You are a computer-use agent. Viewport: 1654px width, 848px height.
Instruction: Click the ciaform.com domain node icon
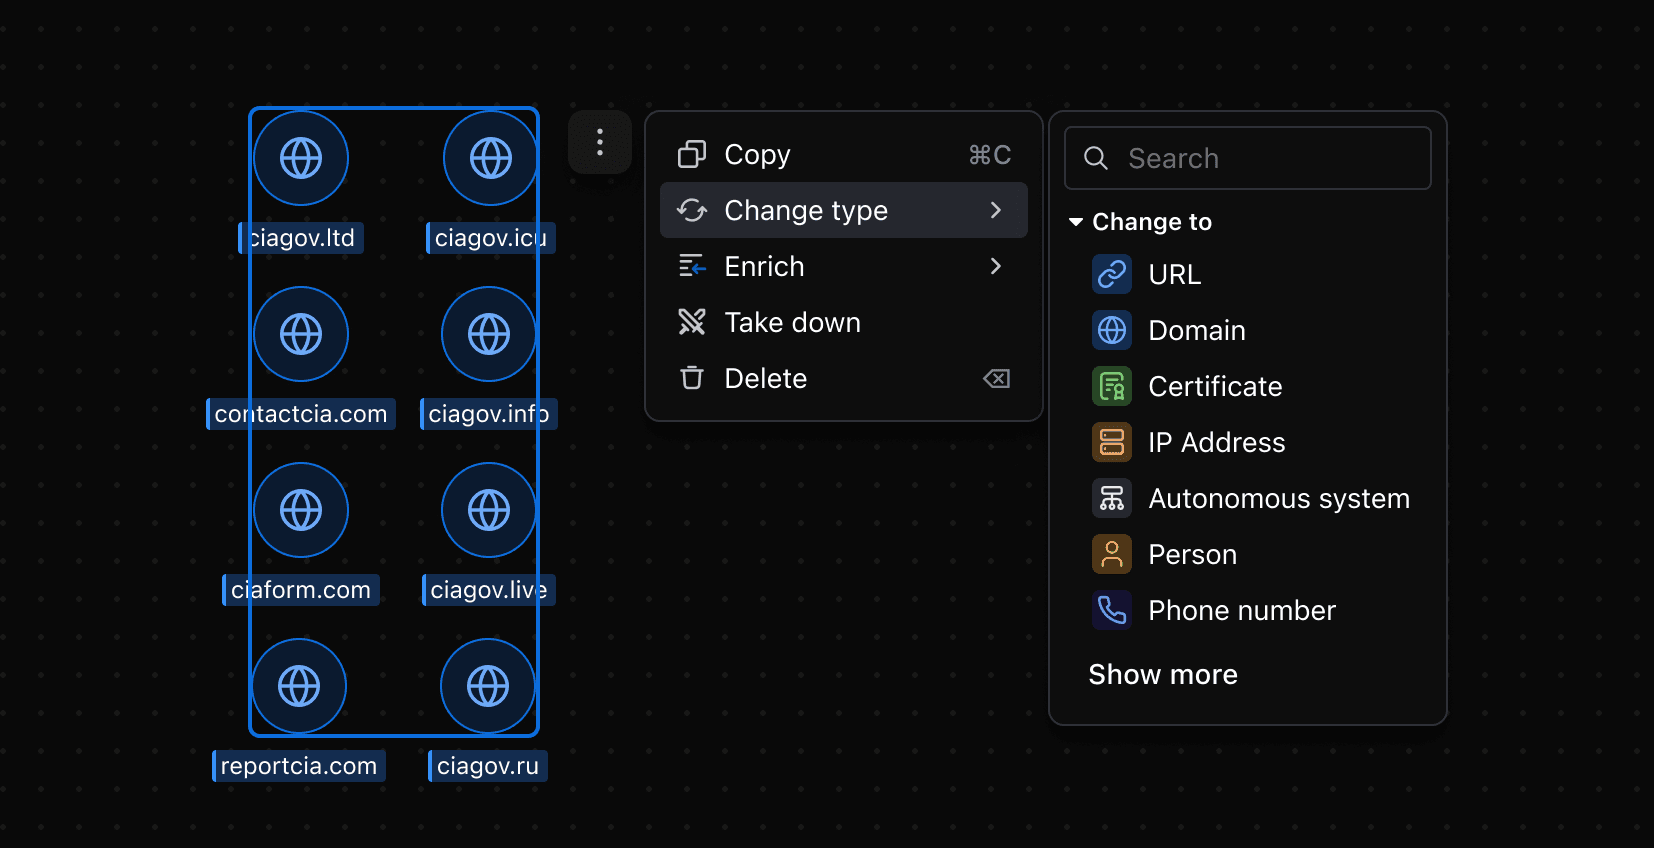301,510
